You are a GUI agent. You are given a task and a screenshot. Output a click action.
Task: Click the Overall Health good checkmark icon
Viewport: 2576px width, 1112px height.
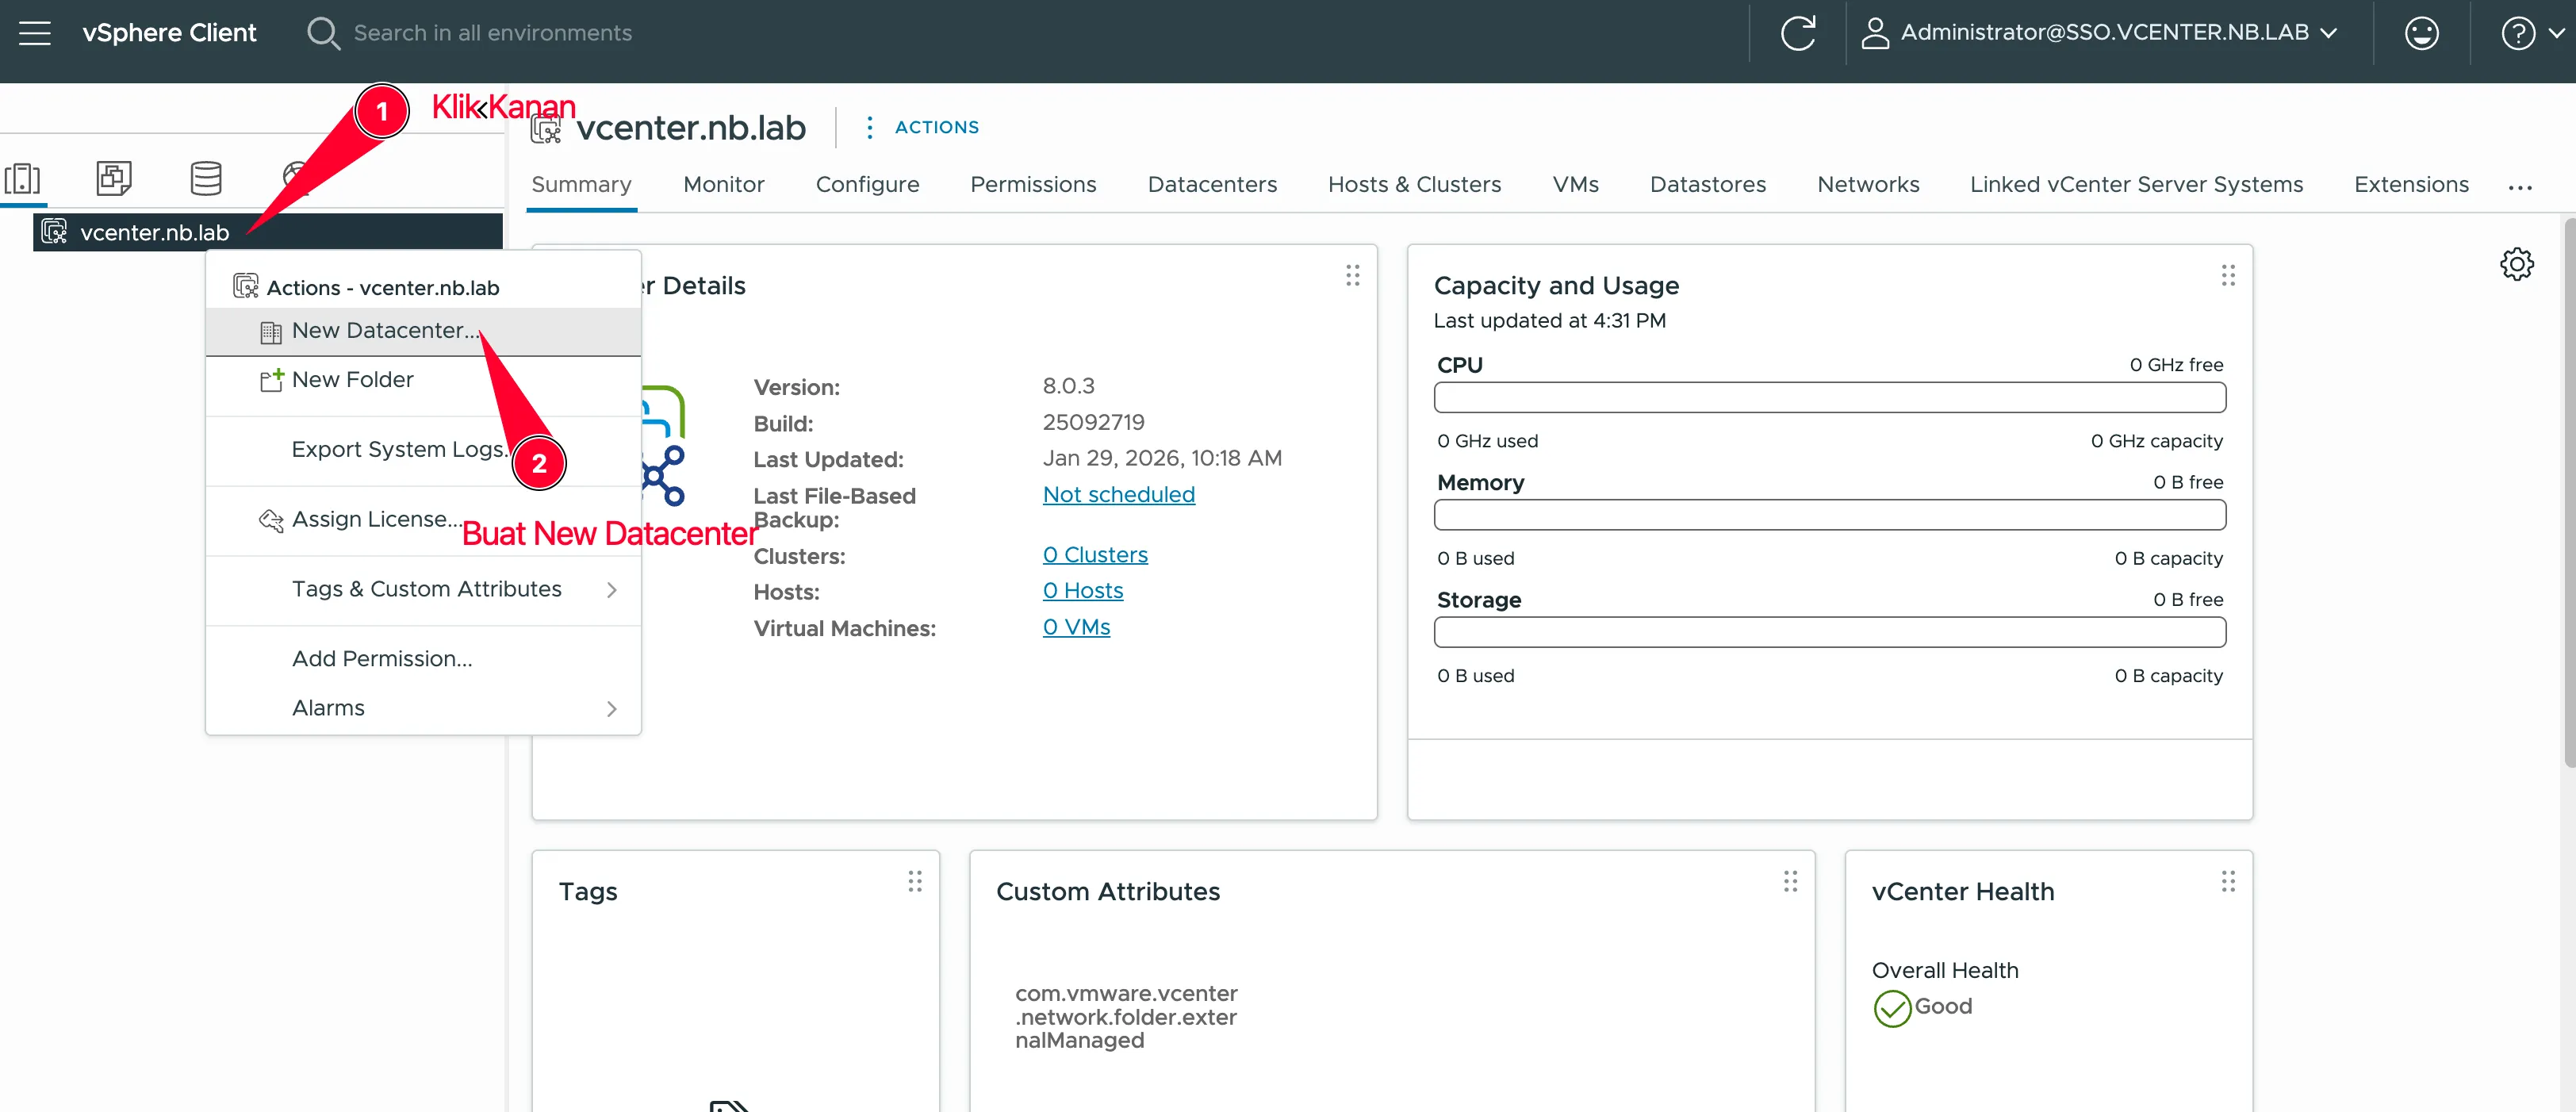pos(1891,1008)
